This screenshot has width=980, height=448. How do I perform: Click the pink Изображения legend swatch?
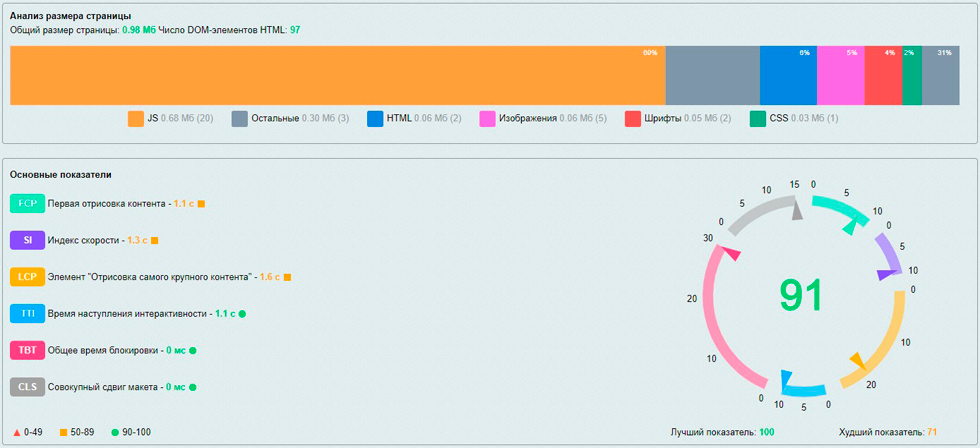(x=488, y=119)
